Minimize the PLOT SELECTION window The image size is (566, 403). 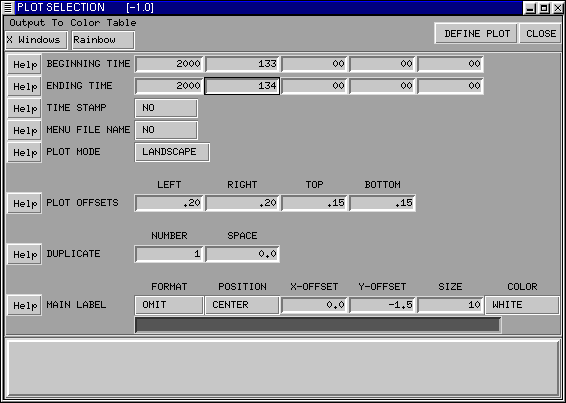pos(530,8)
